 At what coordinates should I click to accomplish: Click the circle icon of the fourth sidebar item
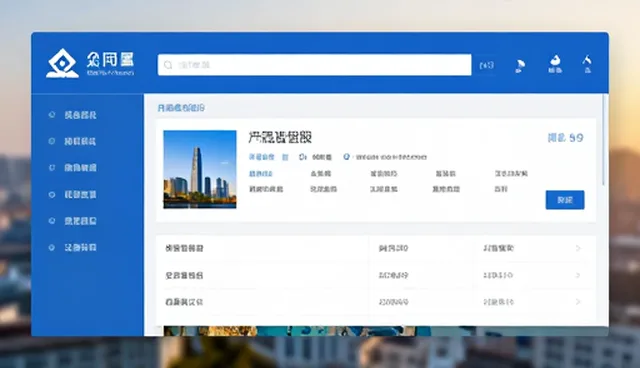pyautogui.click(x=52, y=195)
